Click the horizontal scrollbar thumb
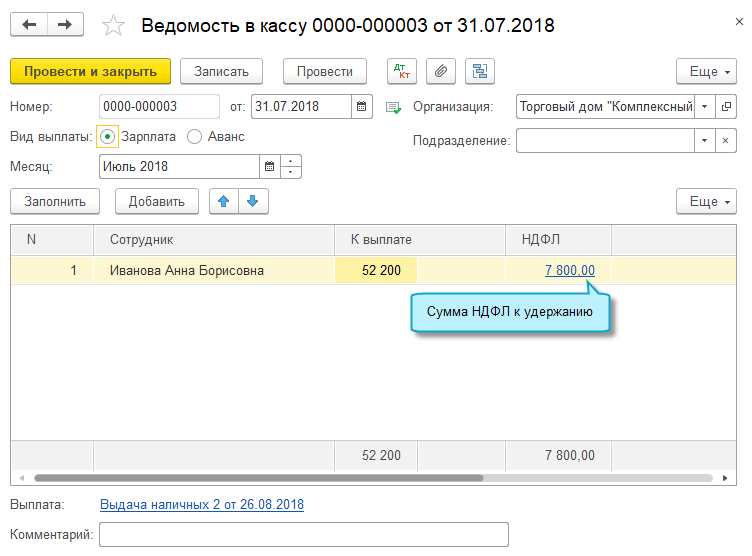This screenshot has width=752, height=556. [x=259, y=478]
